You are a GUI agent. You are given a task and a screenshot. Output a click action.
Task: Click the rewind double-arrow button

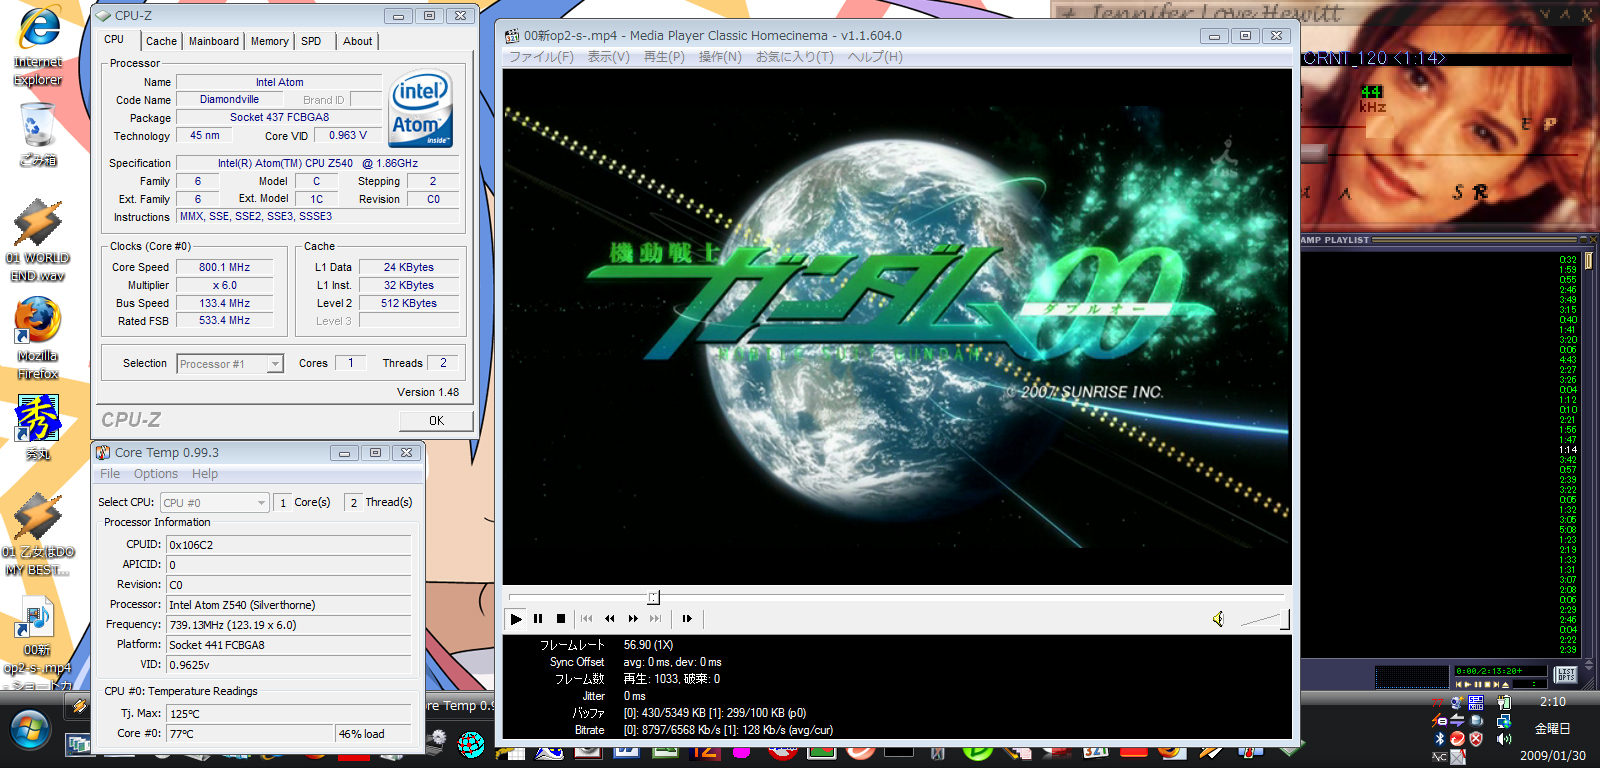pos(610,619)
